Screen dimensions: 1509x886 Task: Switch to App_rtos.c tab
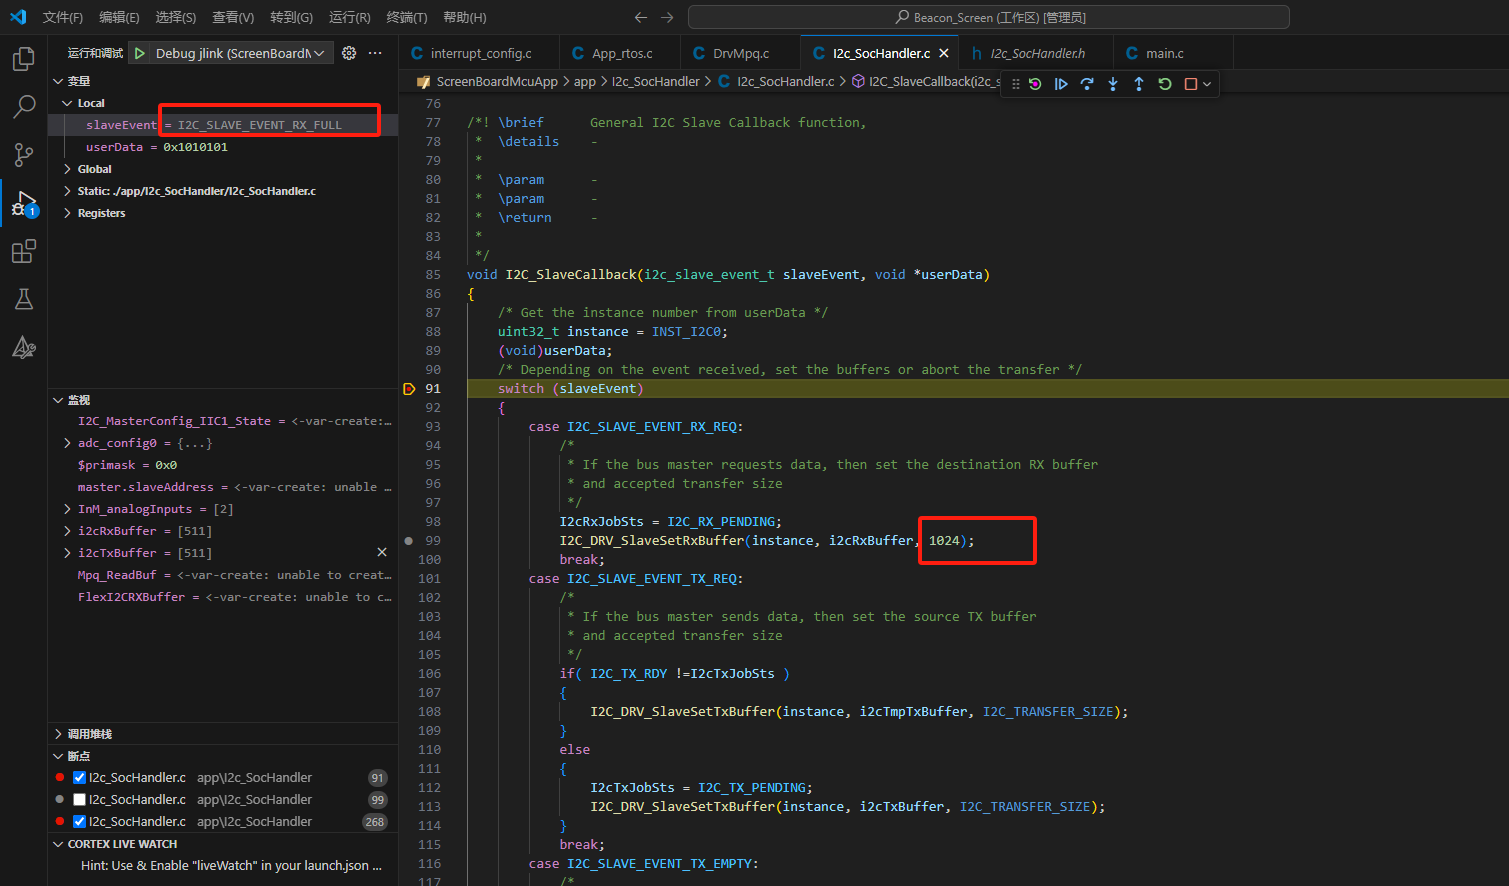[620, 53]
